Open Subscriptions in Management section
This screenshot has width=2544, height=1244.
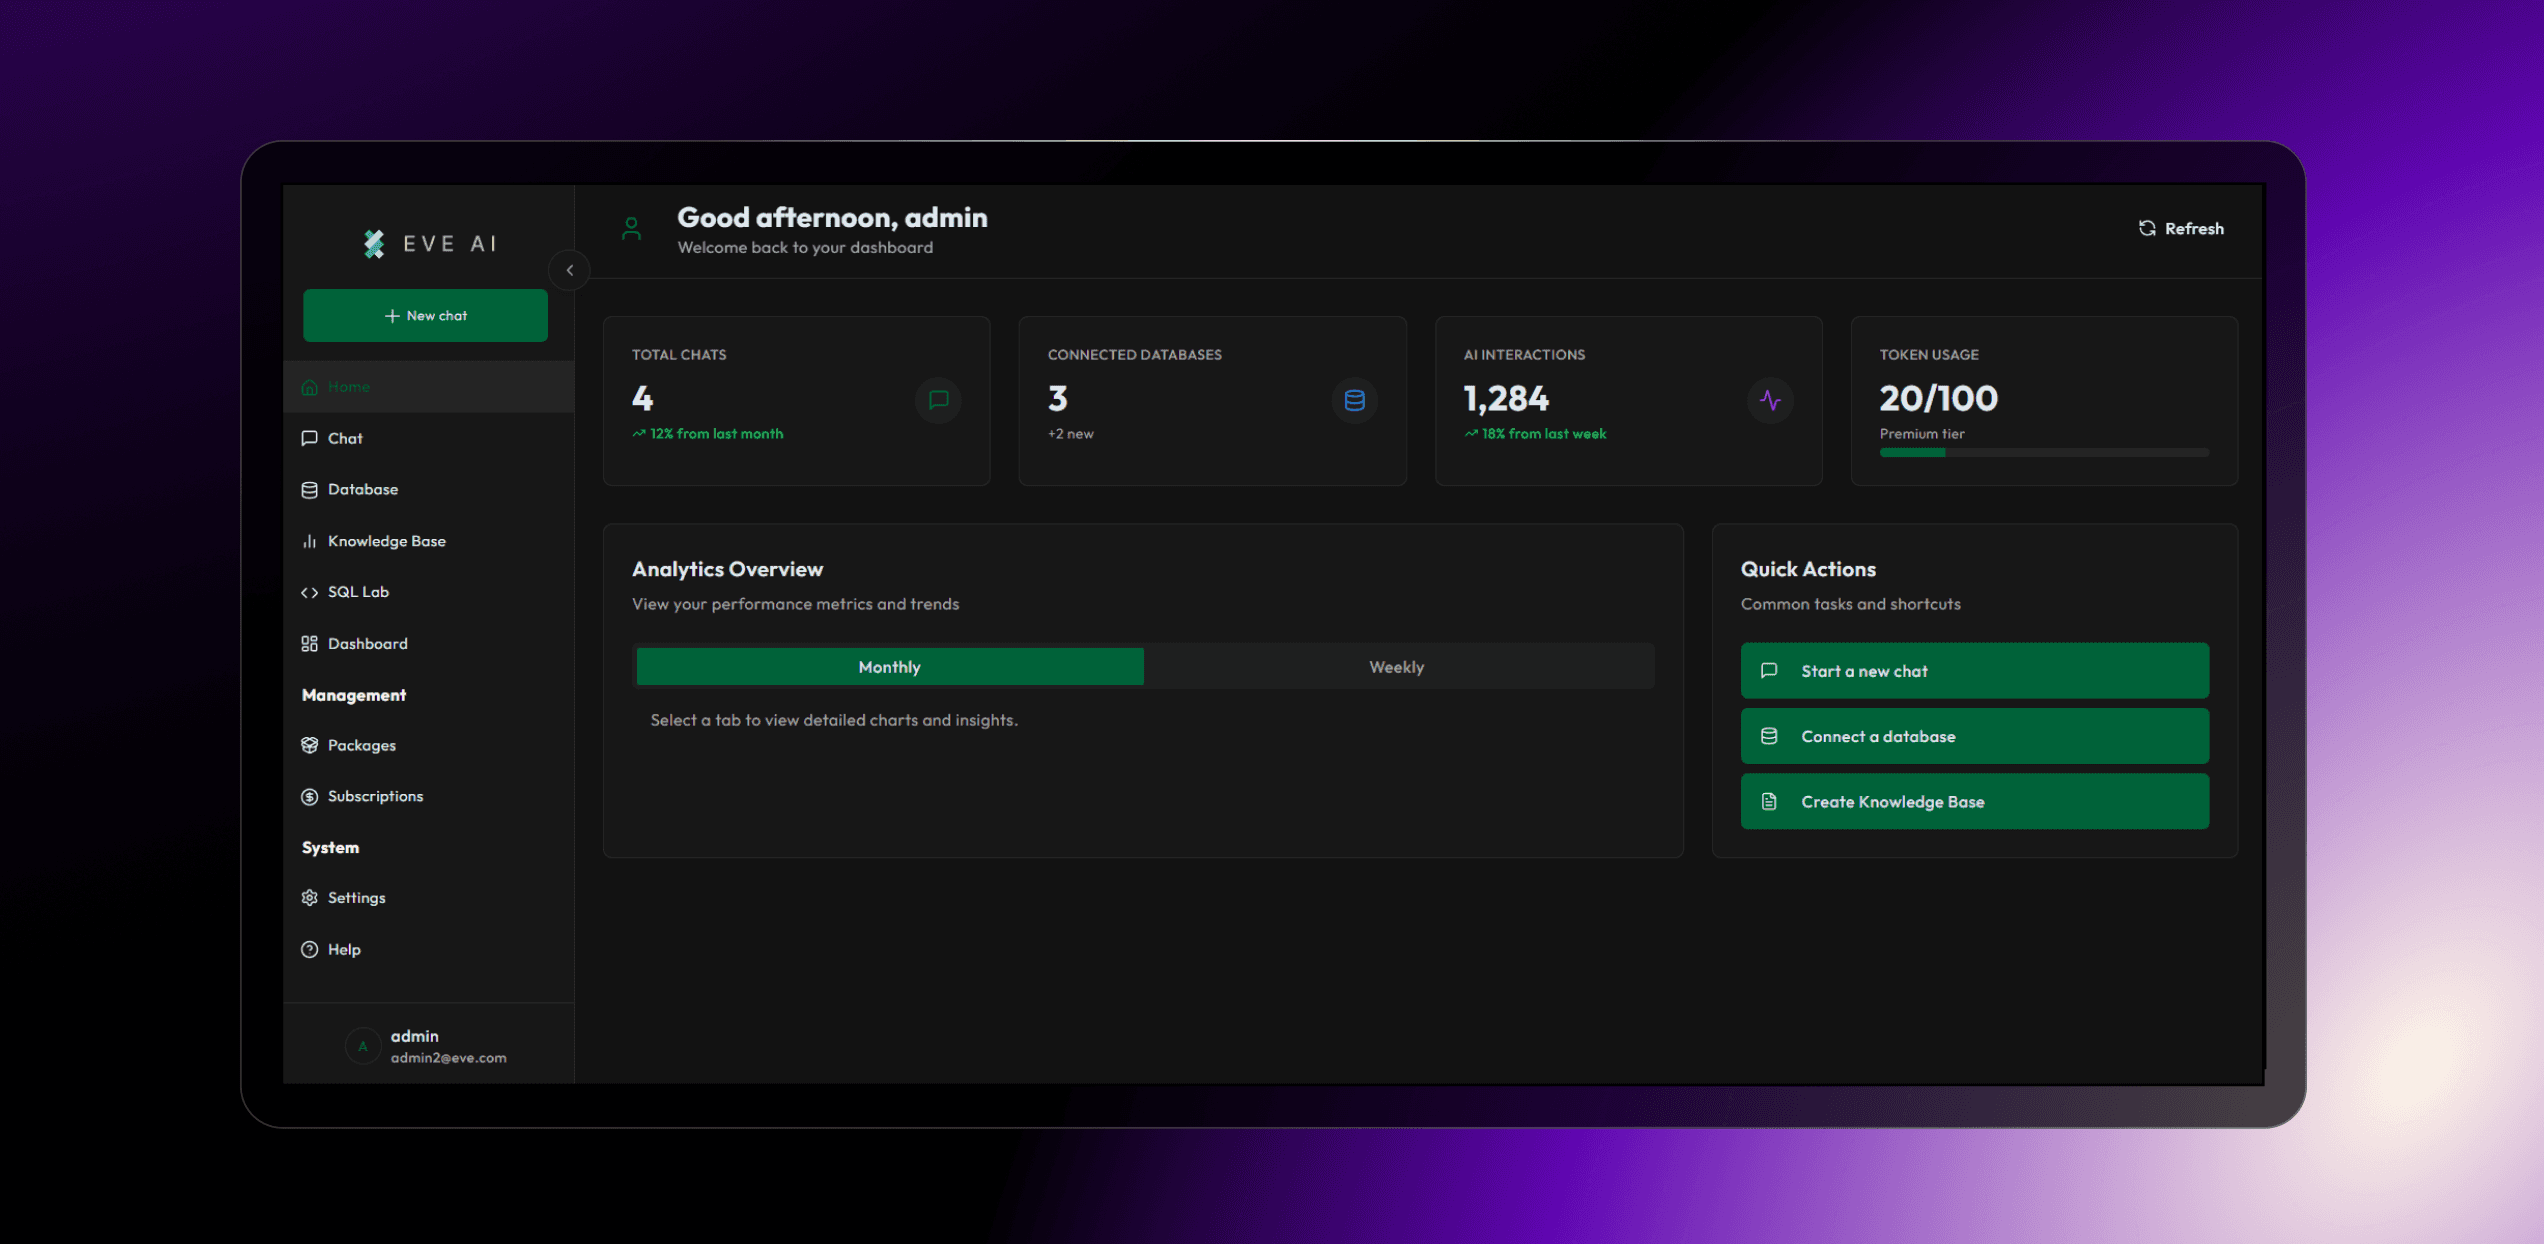pos(375,797)
